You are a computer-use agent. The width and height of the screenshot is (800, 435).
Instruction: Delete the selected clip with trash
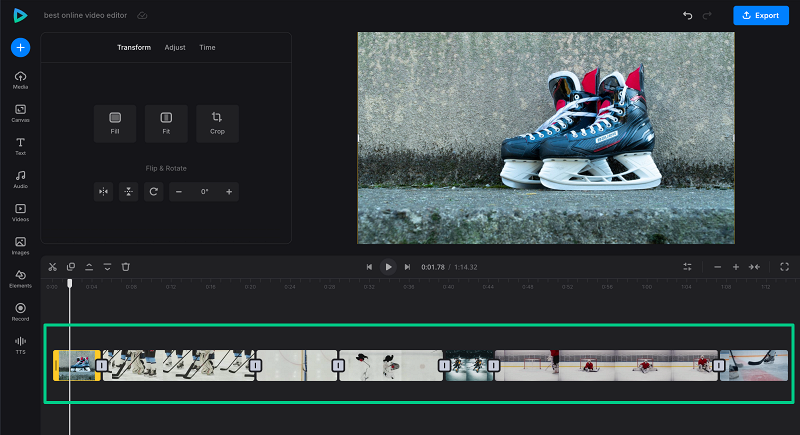126,267
